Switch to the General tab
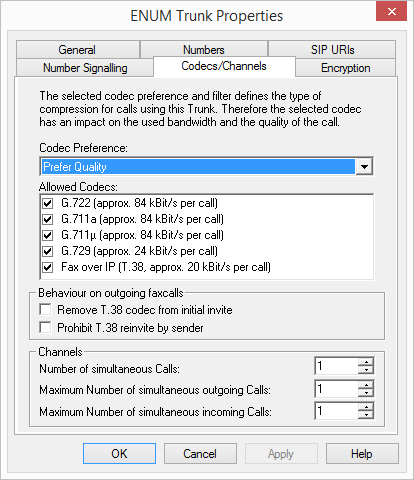 pyautogui.click(x=77, y=50)
